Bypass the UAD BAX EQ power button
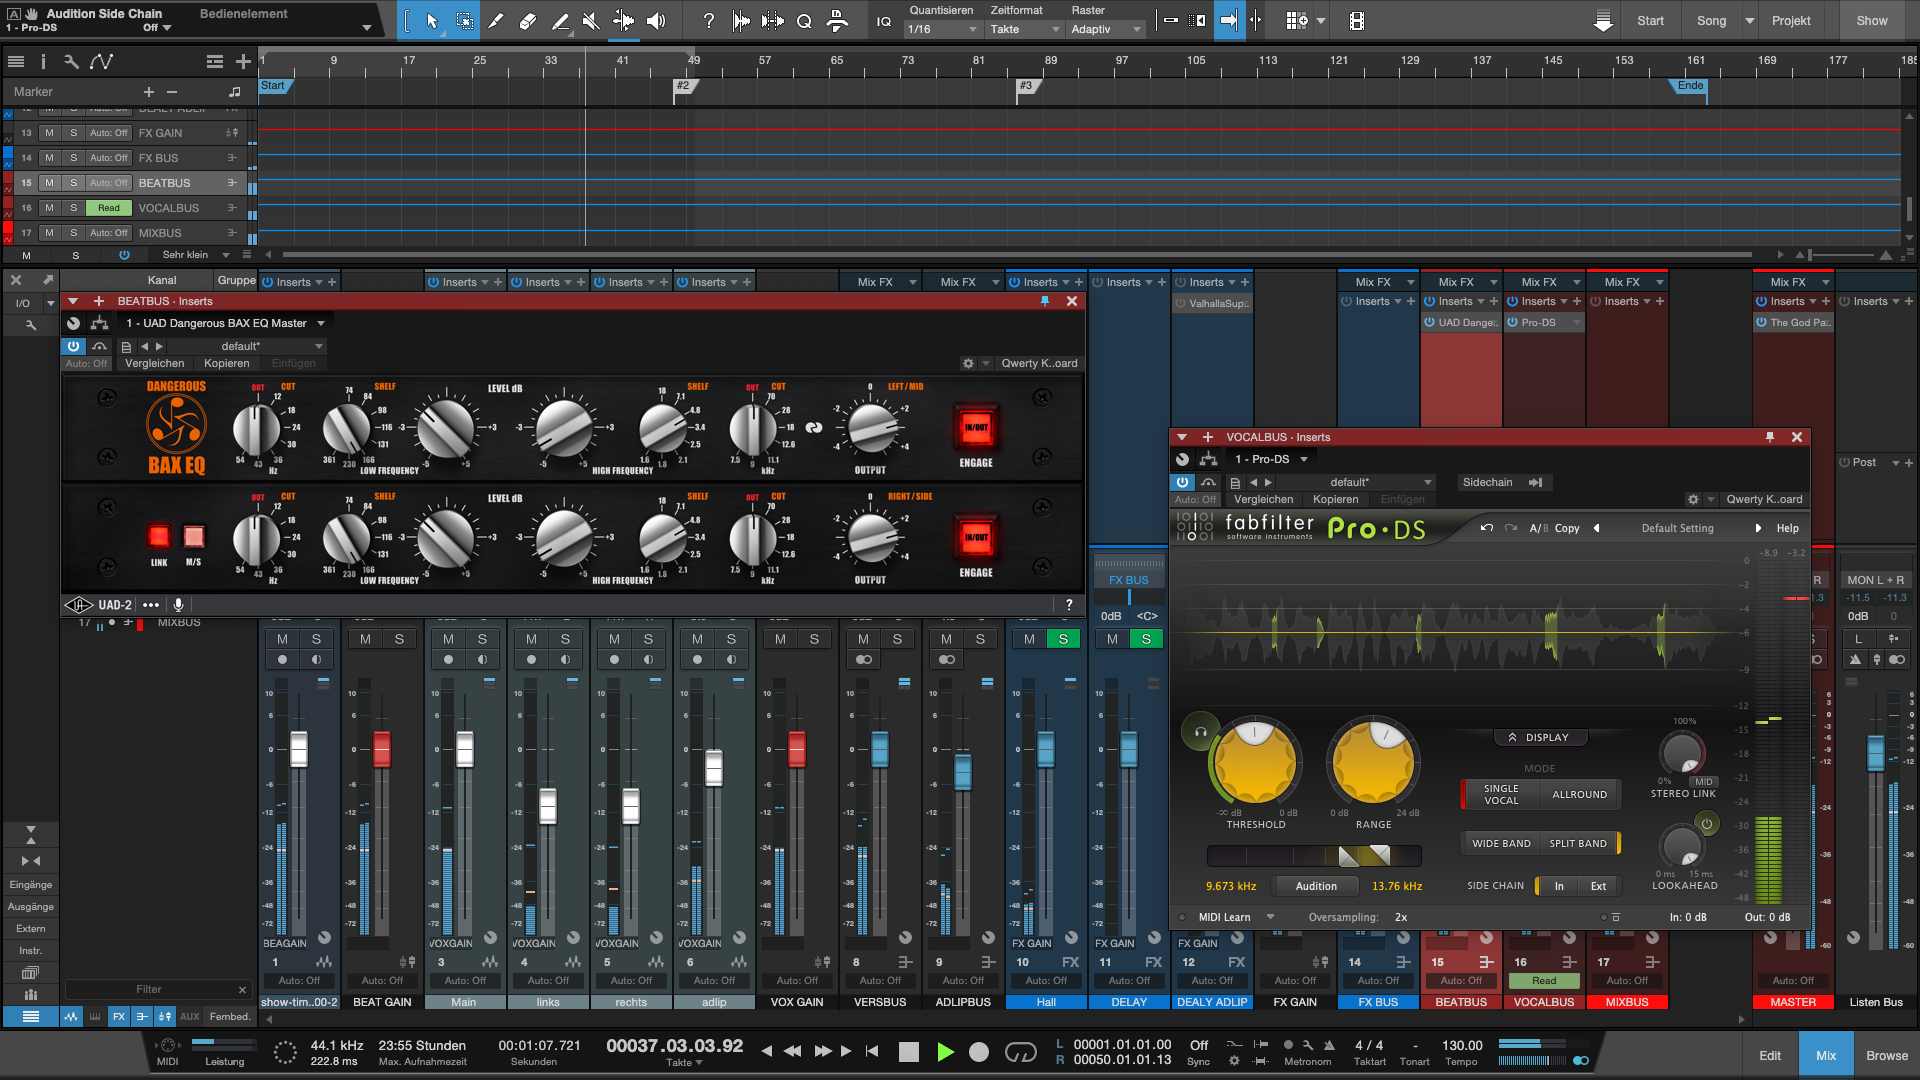1920x1080 pixels. tap(73, 346)
